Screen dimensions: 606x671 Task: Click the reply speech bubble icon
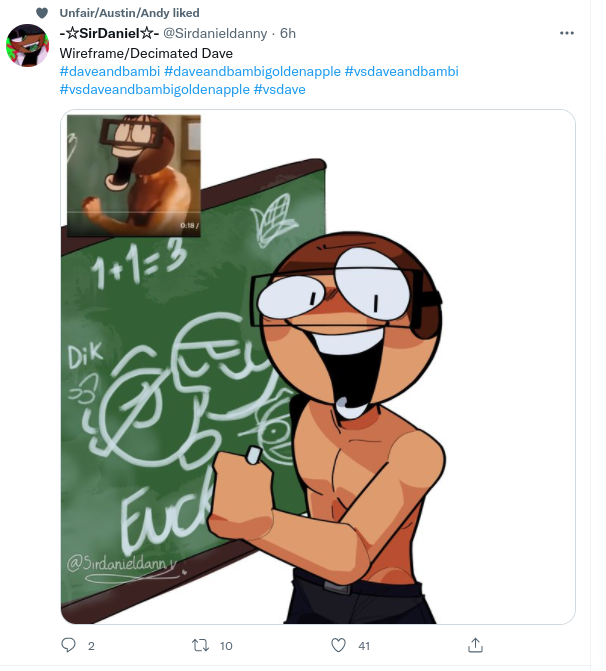pyautogui.click(x=68, y=645)
